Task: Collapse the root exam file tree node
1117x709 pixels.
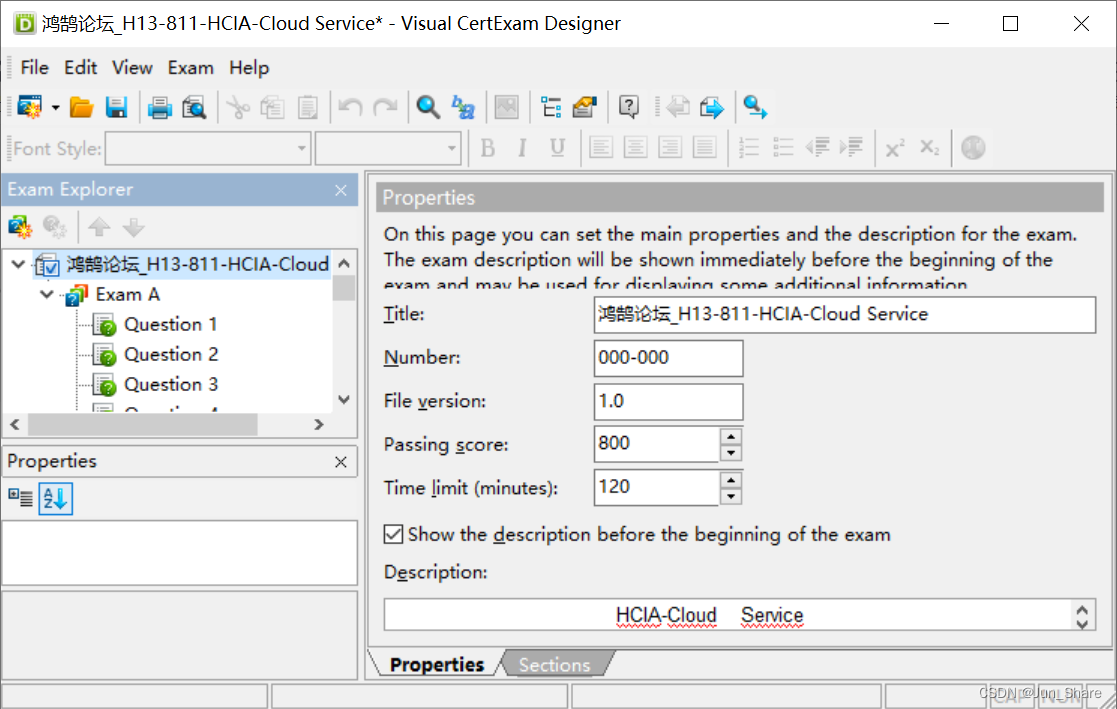Action: coord(19,264)
